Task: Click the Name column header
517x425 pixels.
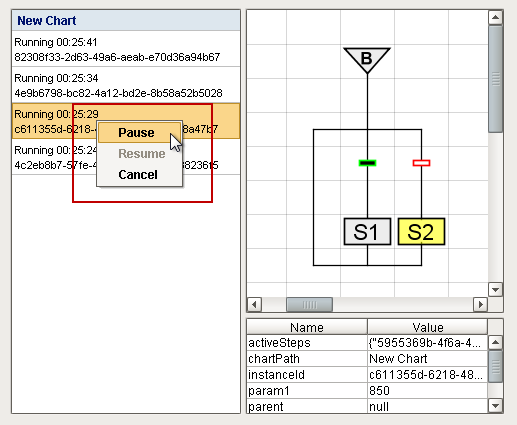Action: click(307, 327)
